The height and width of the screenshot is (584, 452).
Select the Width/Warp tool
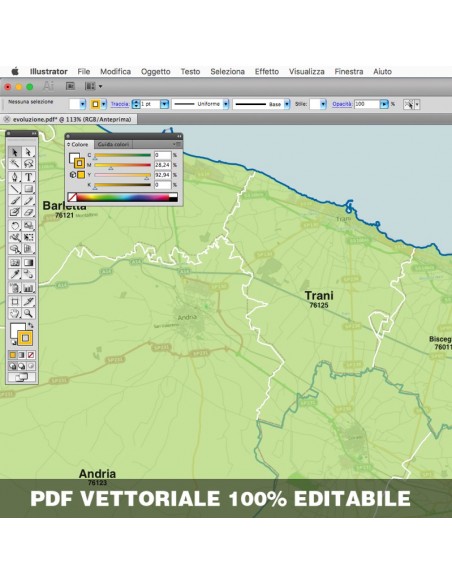click(15, 237)
